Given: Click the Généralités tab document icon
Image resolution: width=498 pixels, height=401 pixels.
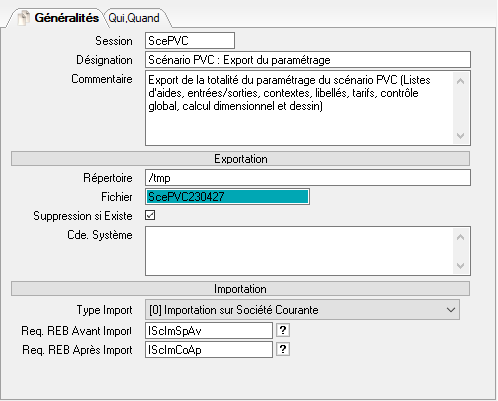Looking at the screenshot, I should (x=24, y=18).
